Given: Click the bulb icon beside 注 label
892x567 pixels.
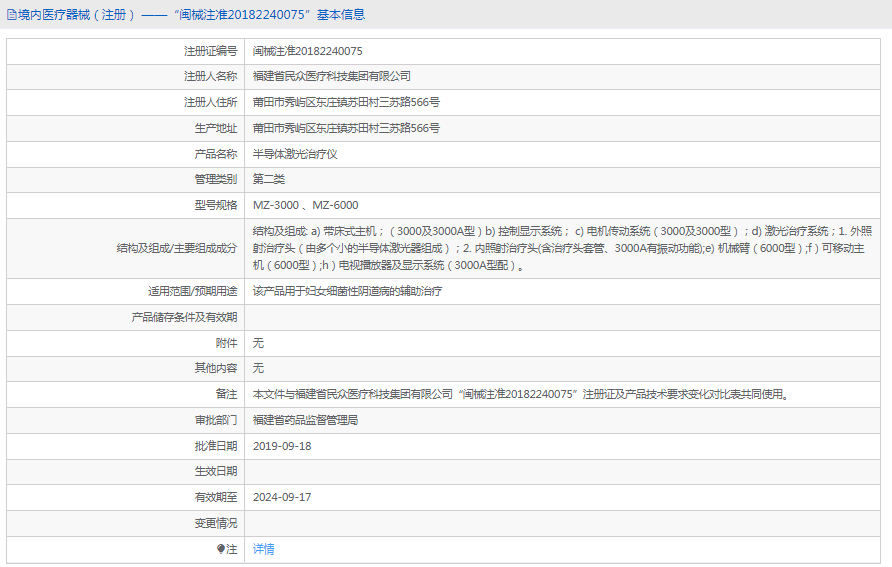Looking at the screenshot, I should (x=221, y=549).
